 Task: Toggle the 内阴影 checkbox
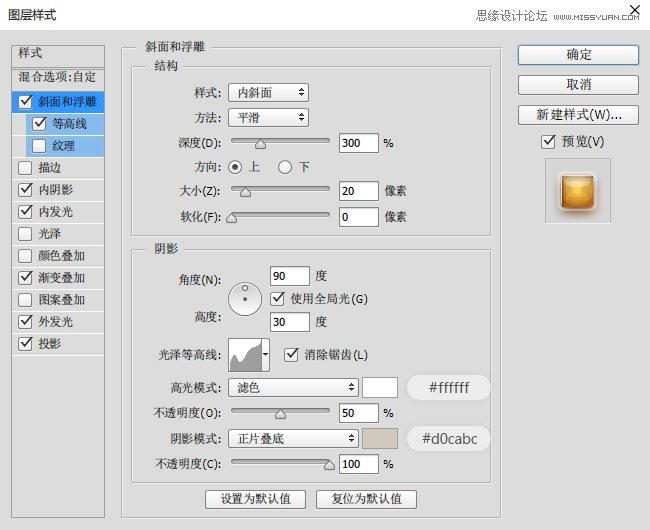25,190
